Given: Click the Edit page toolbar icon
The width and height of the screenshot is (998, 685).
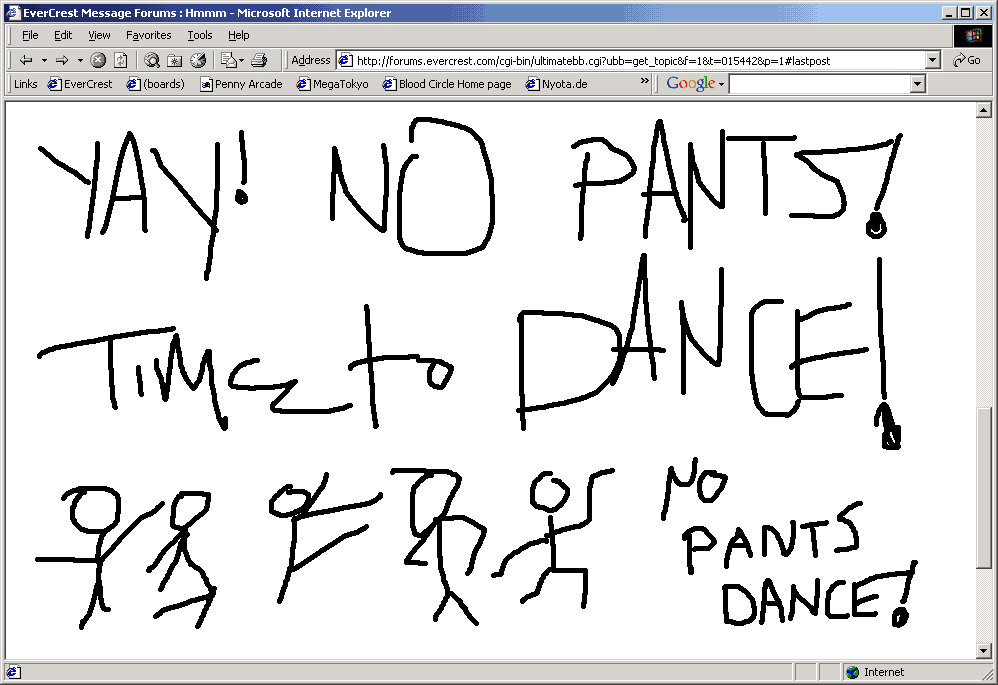Looking at the screenshot, I should point(228,60).
